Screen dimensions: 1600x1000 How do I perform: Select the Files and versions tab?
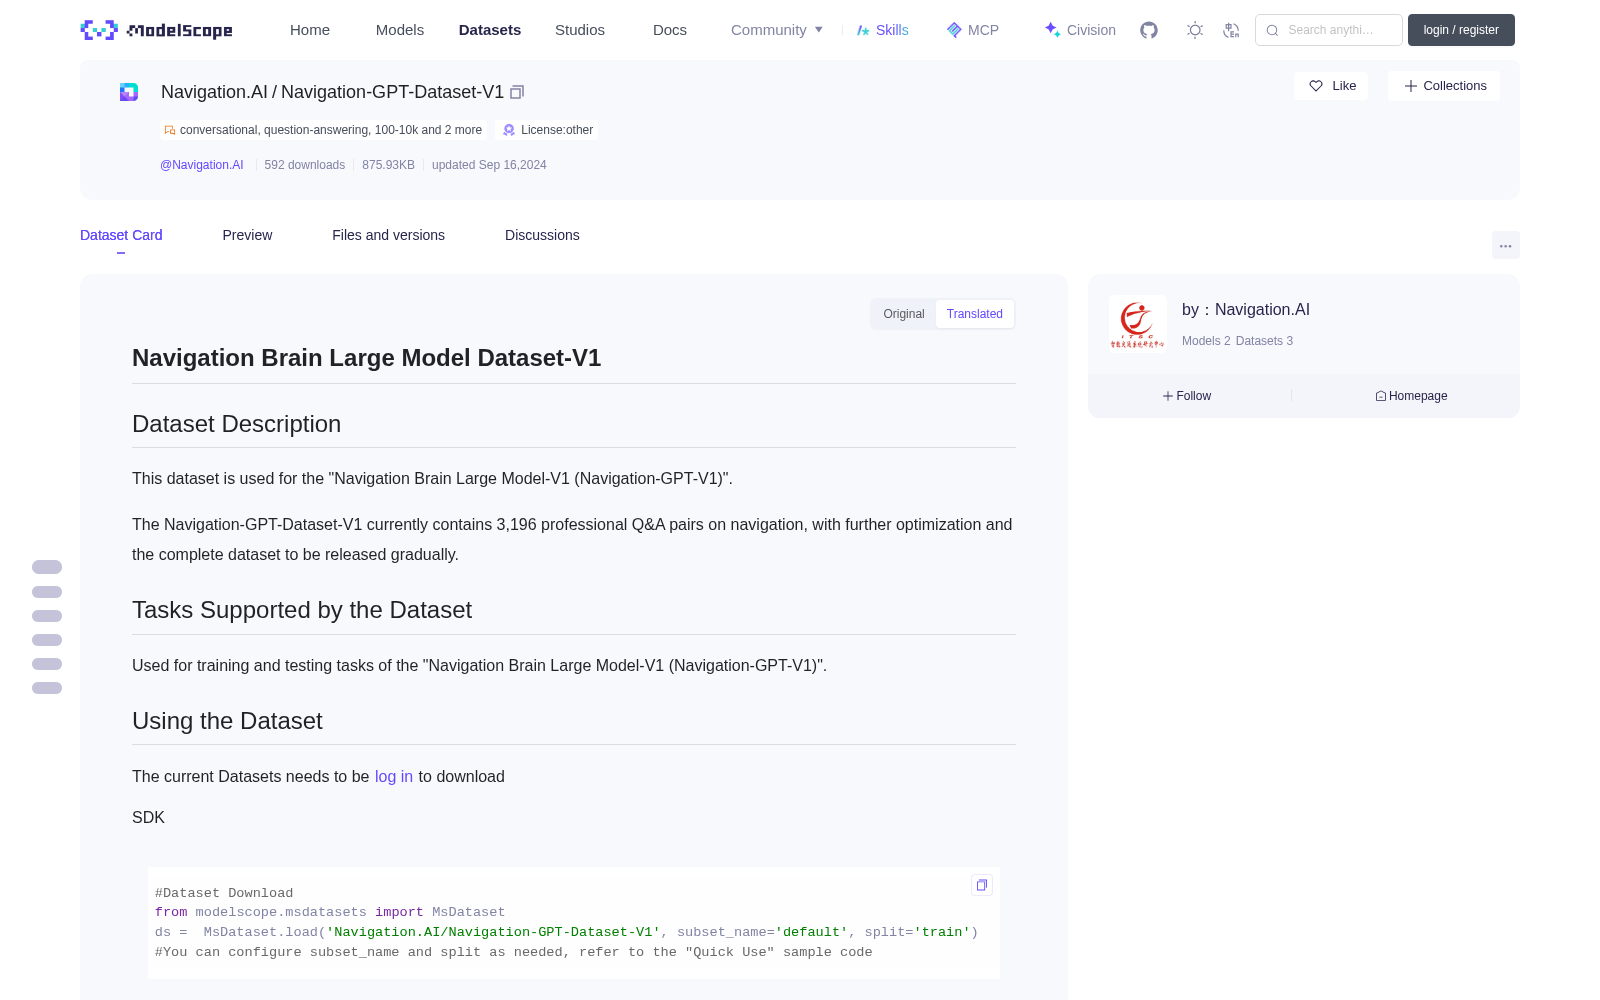coord(388,235)
